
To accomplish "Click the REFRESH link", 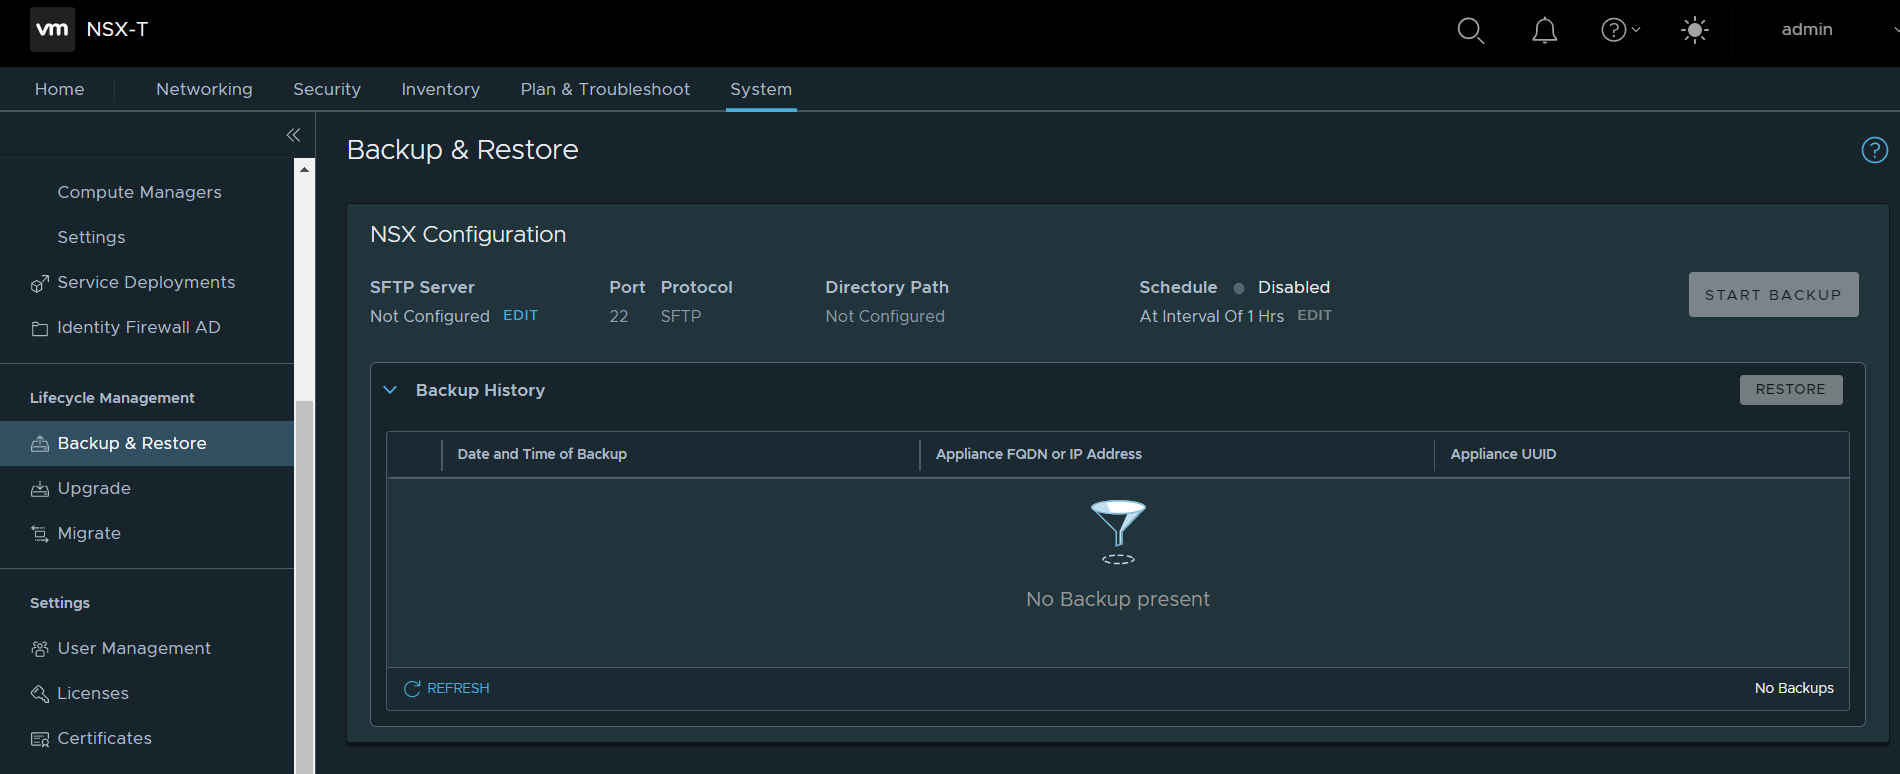I will 458,688.
